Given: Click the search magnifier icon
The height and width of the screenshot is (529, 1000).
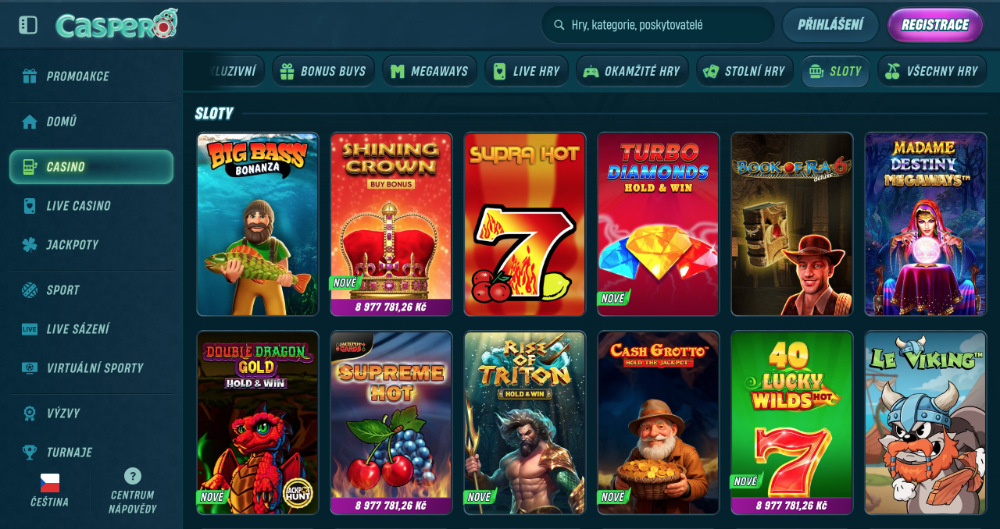Looking at the screenshot, I should (x=559, y=25).
